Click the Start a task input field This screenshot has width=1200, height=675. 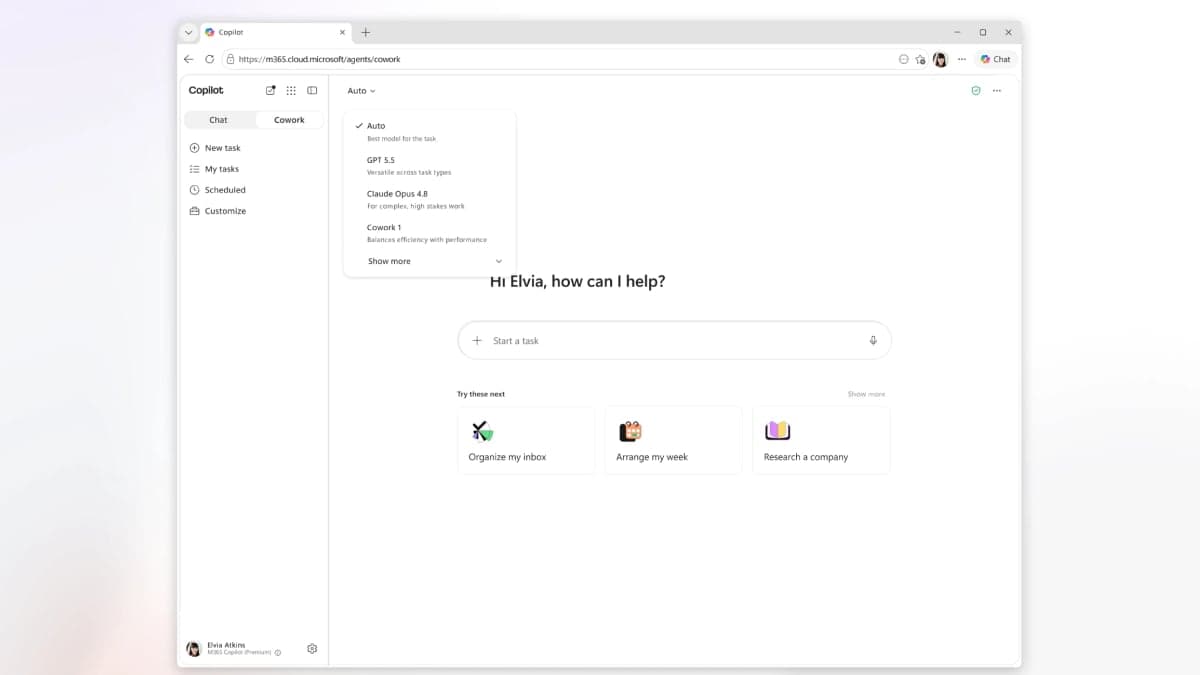[x=674, y=340]
